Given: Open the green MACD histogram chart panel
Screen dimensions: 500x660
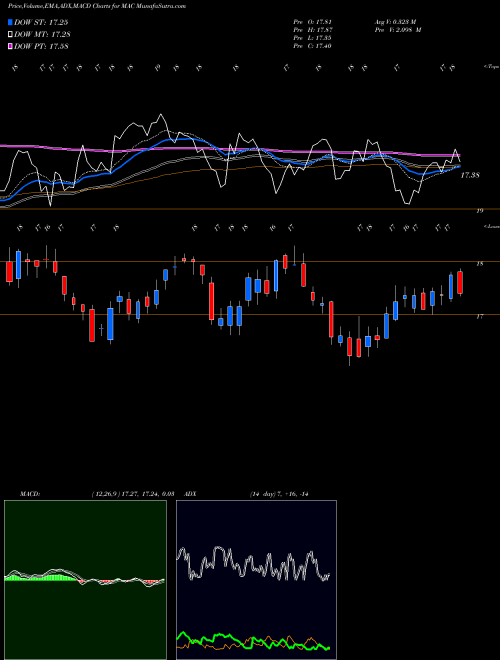Looking at the screenshot, I should pyautogui.click(x=85, y=580).
